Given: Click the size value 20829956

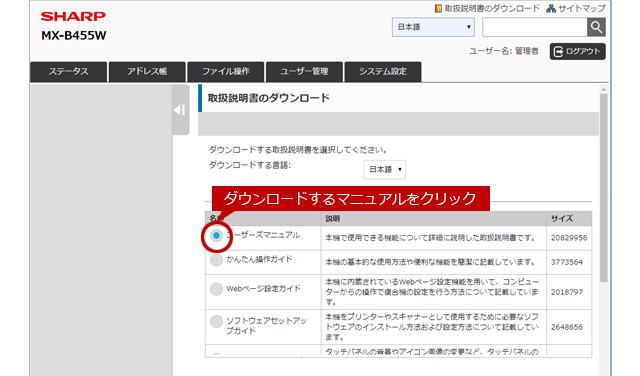Looking at the screenshot, I should [x=569, y=238].
